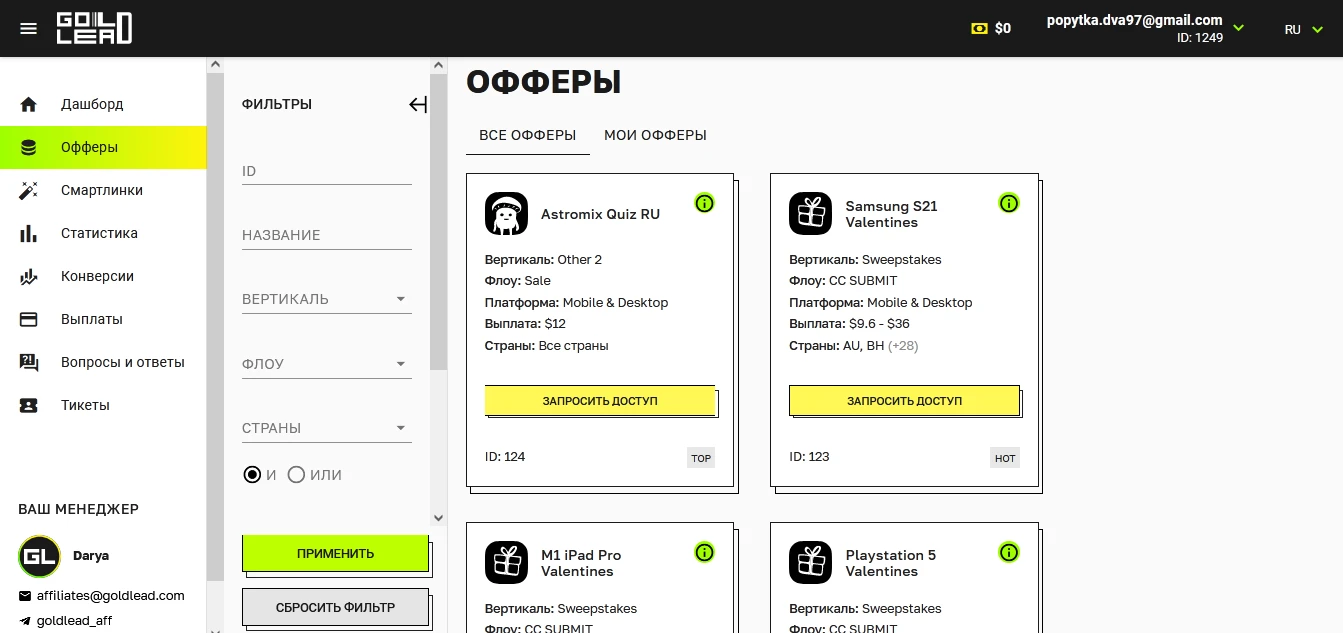1343x633 pixels.
Task: Request access for Astromix Quiz RU
Action: click(600, 400)
